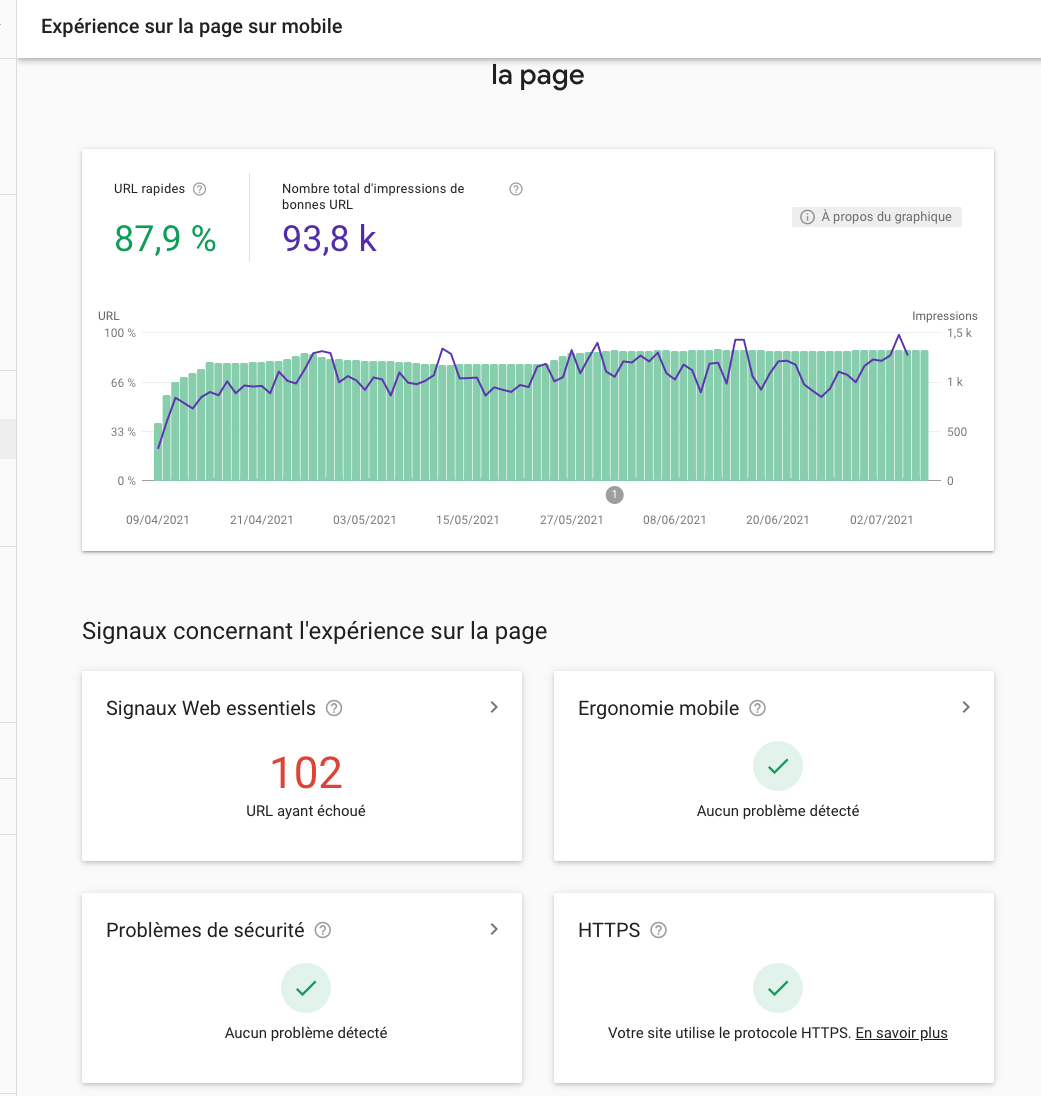Click Signaux Web essentiels card title
Image resolution: width=1041 pixels, height=1096 pixels.
(211, 708)
